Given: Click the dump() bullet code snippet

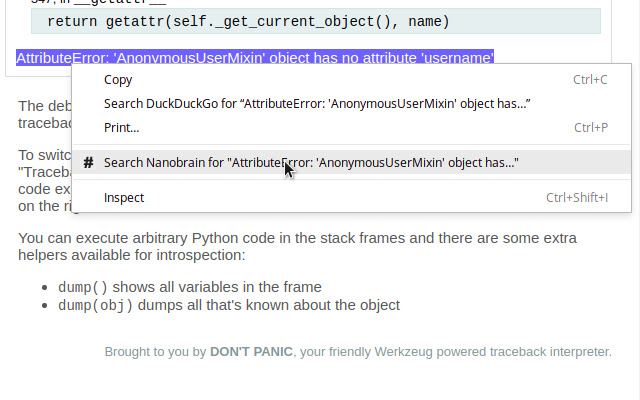Looking at the screenshot, I should [x=82, y=287].
